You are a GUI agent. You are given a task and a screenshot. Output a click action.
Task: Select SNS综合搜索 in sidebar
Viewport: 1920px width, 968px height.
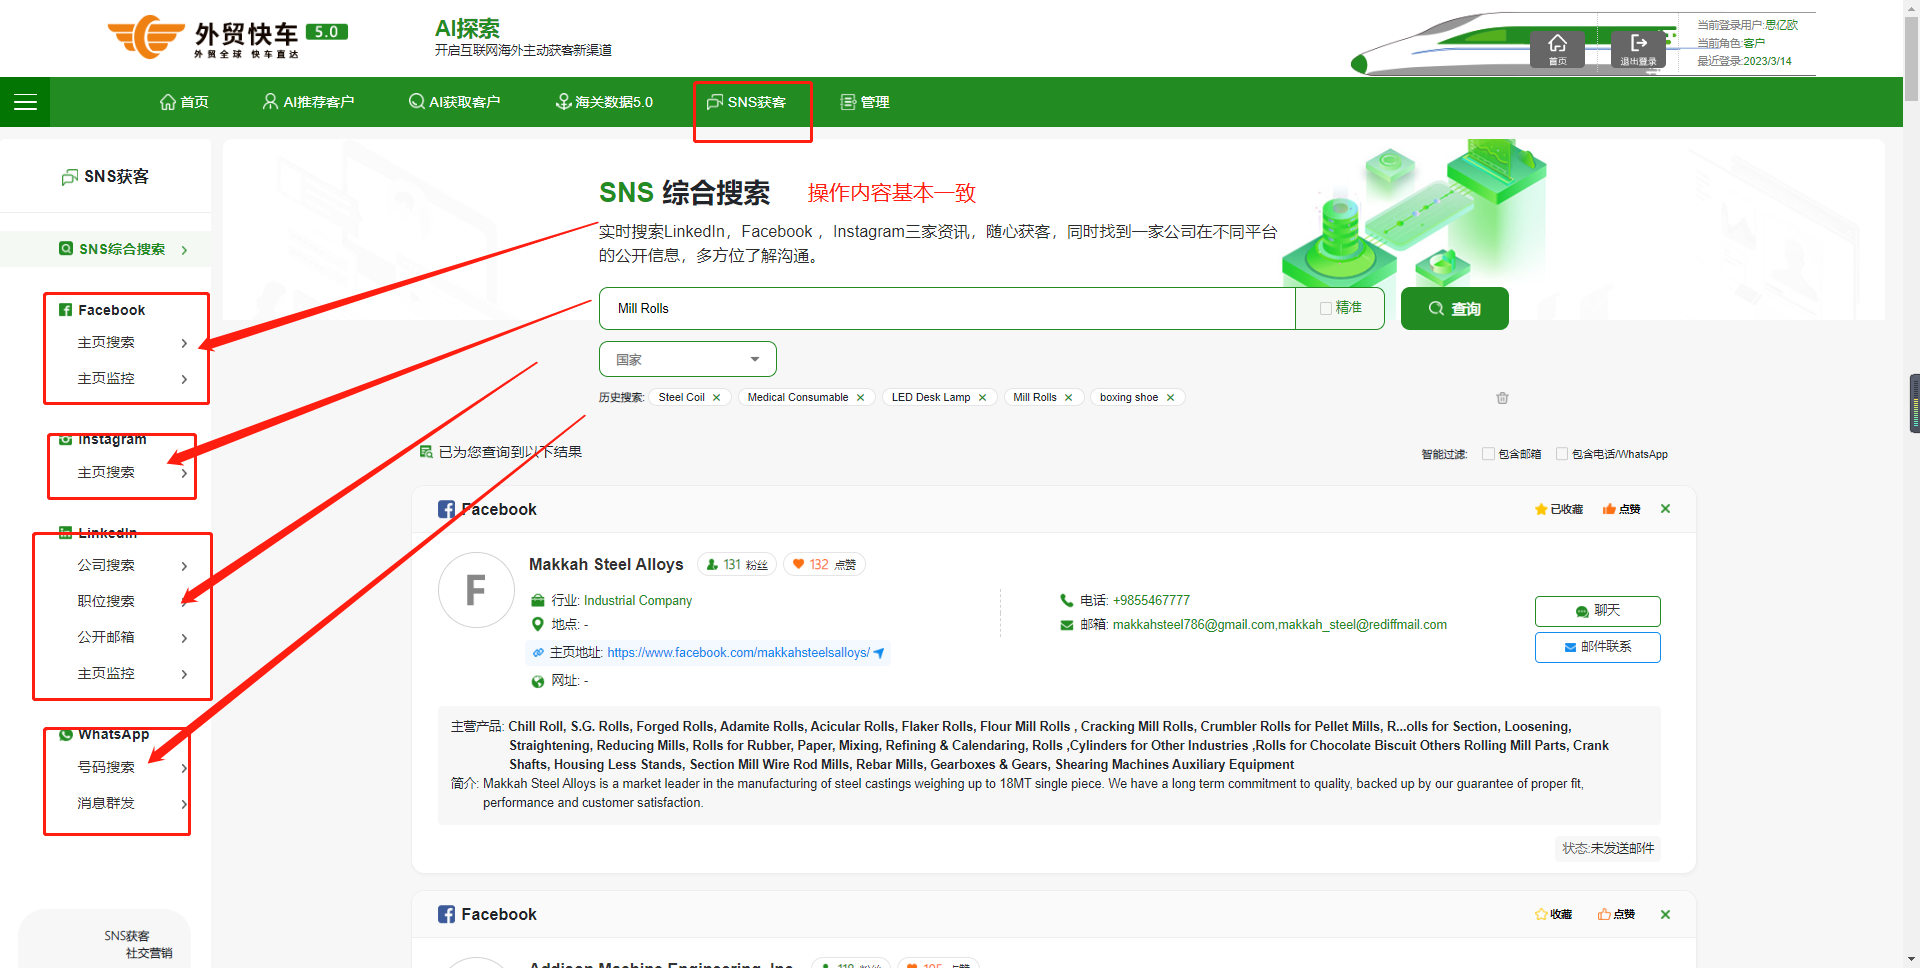coord(122,249)
